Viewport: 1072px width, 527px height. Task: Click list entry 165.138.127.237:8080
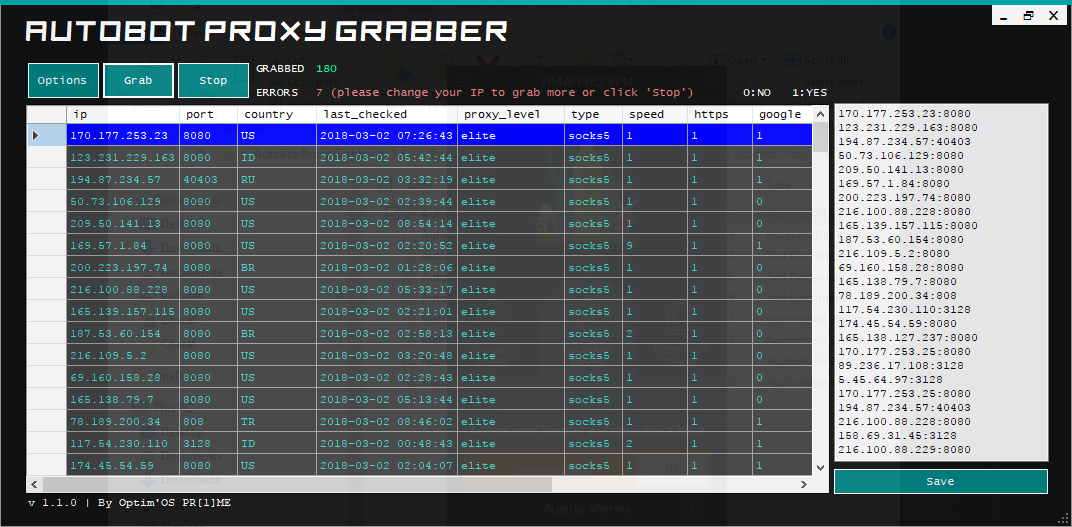[907, 338]
